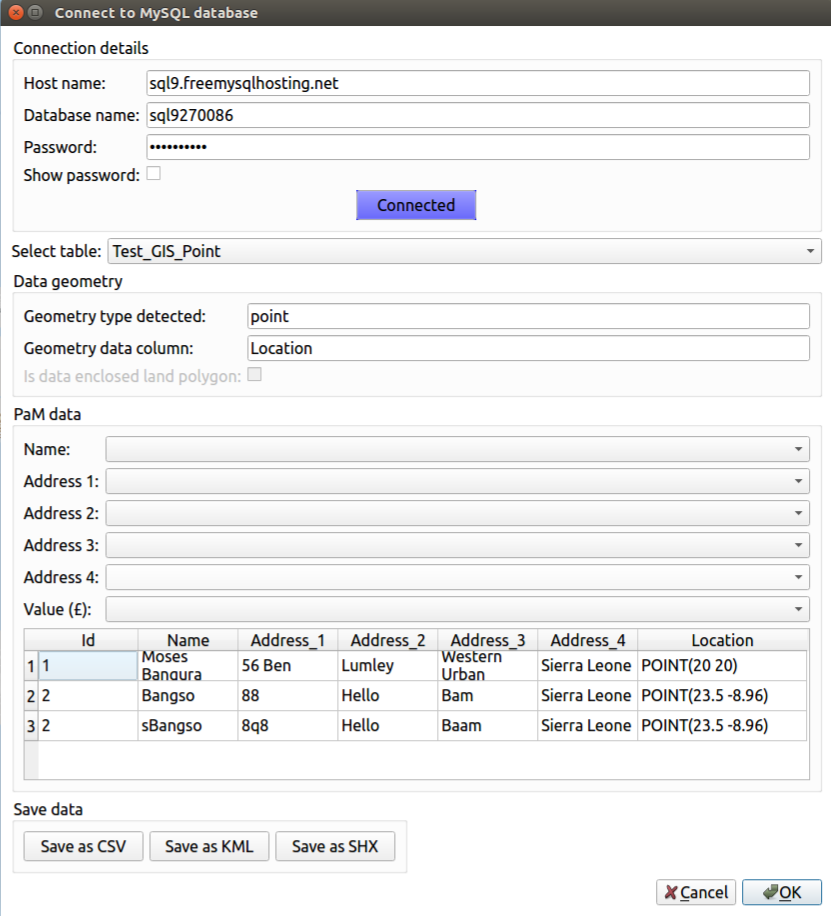Click Save as SHX button
The width and height of the screenshot is (831, 916).
click(x=335, y=846)
